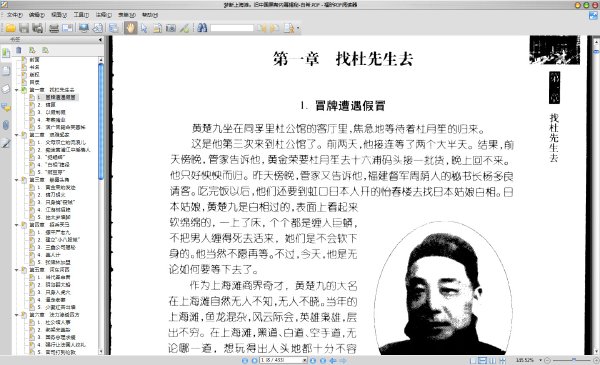The width and height of the screenshot is (600, 365).
Task: Switch to single page view mode
Action: pos(473,360)
